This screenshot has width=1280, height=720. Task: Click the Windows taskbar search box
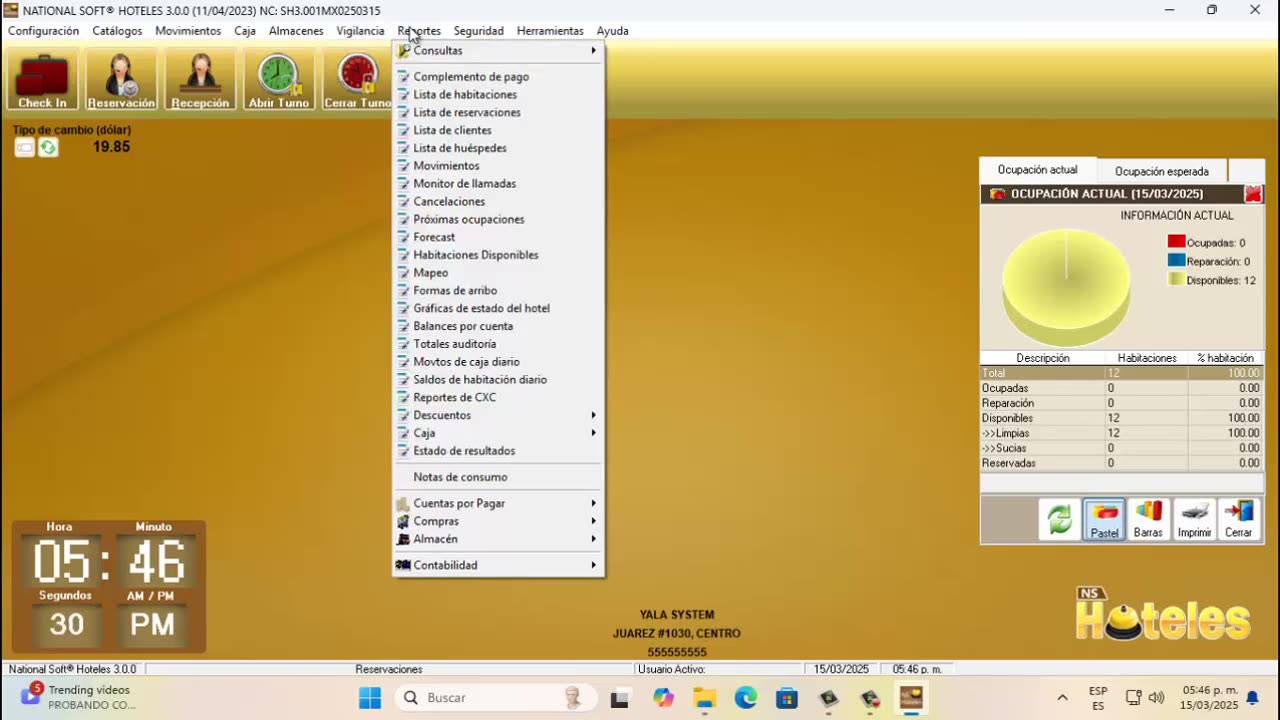(x=495, y=698)
